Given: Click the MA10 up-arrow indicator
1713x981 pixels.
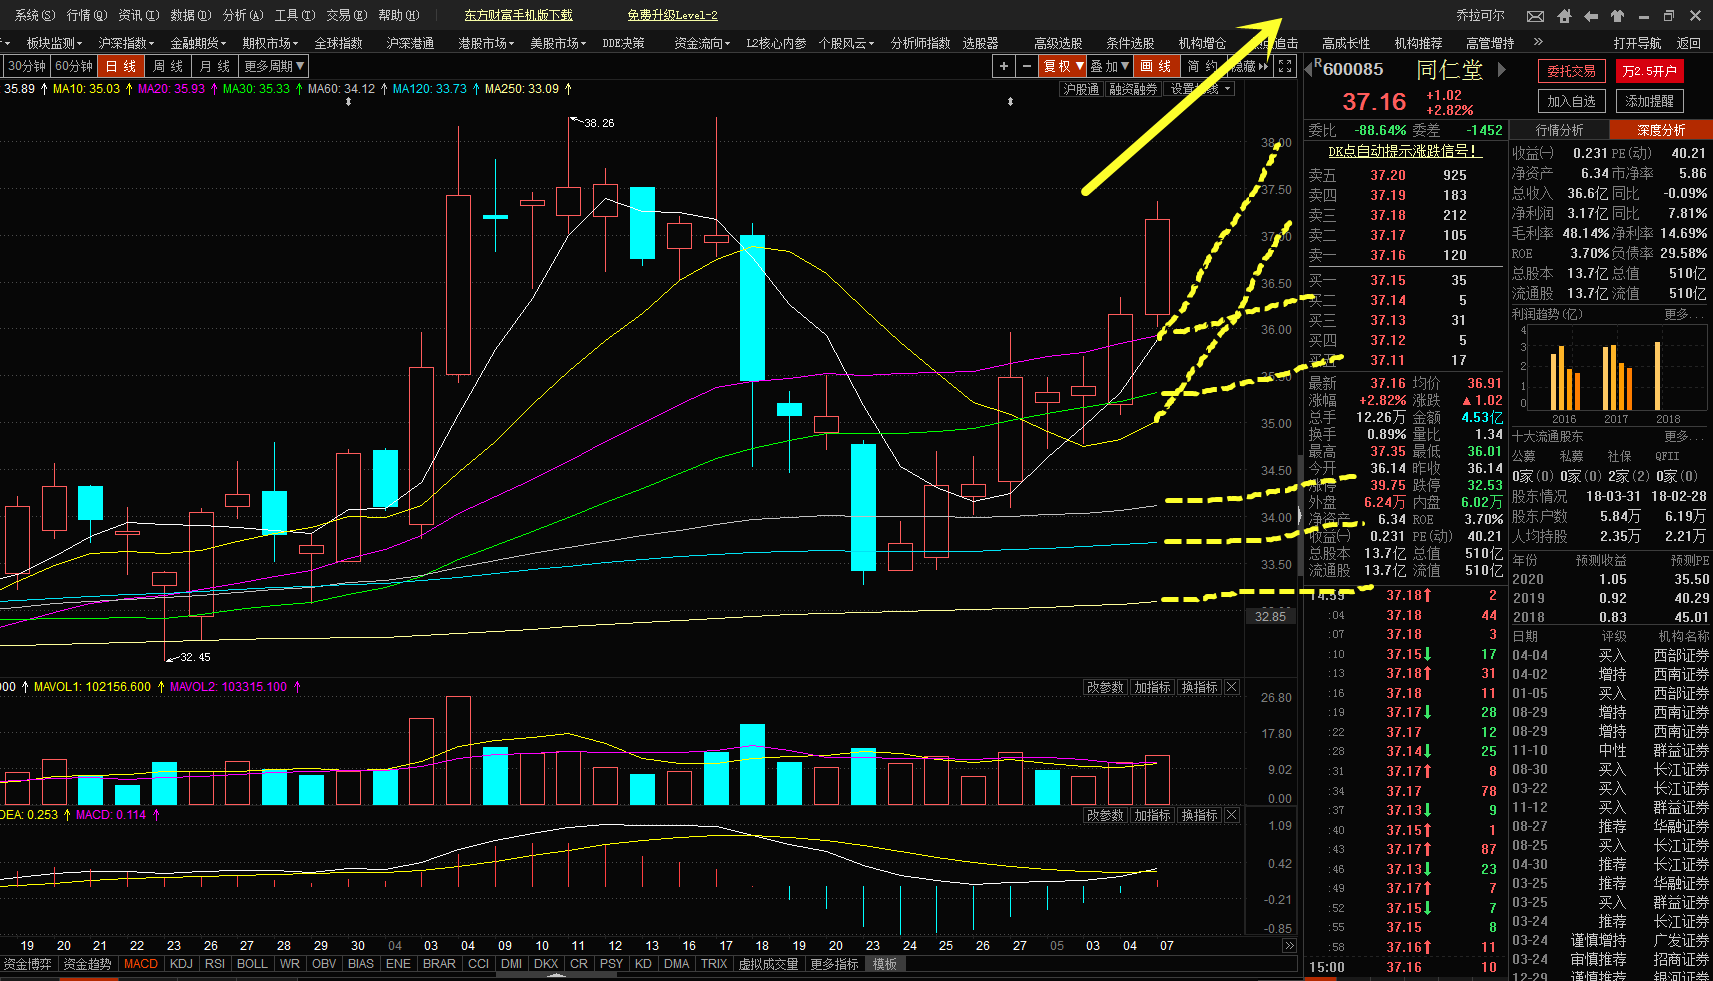Looking at the screenshot, I should click(x=129, y=89).
